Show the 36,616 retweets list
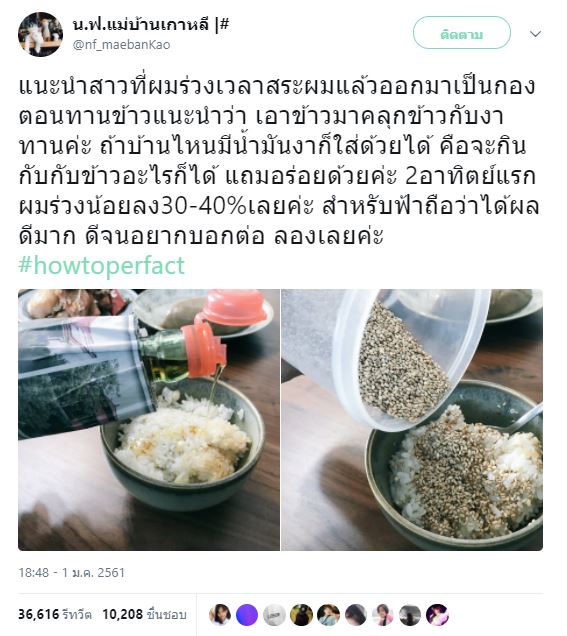The height and width of the screenshot is (636, 567). click(x=55, y=614)
